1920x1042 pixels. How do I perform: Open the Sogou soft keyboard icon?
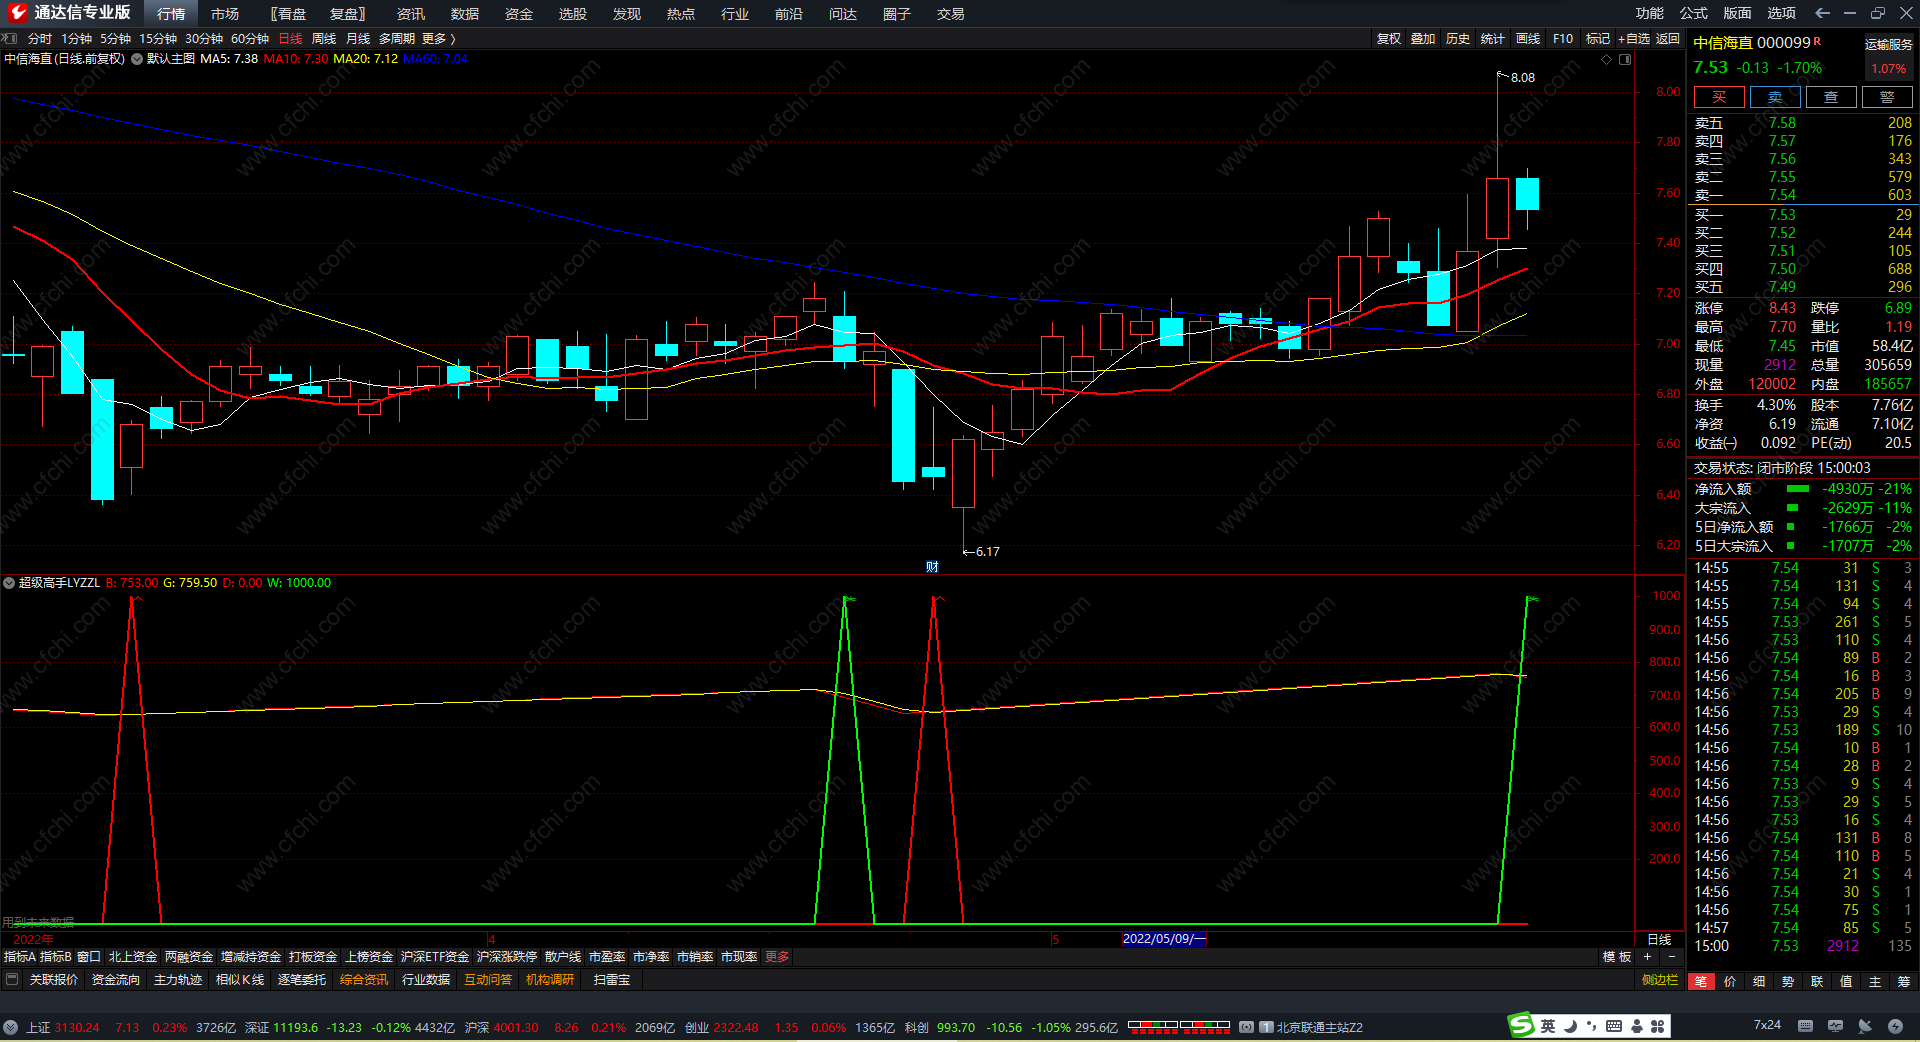tap(1614, 1026)
